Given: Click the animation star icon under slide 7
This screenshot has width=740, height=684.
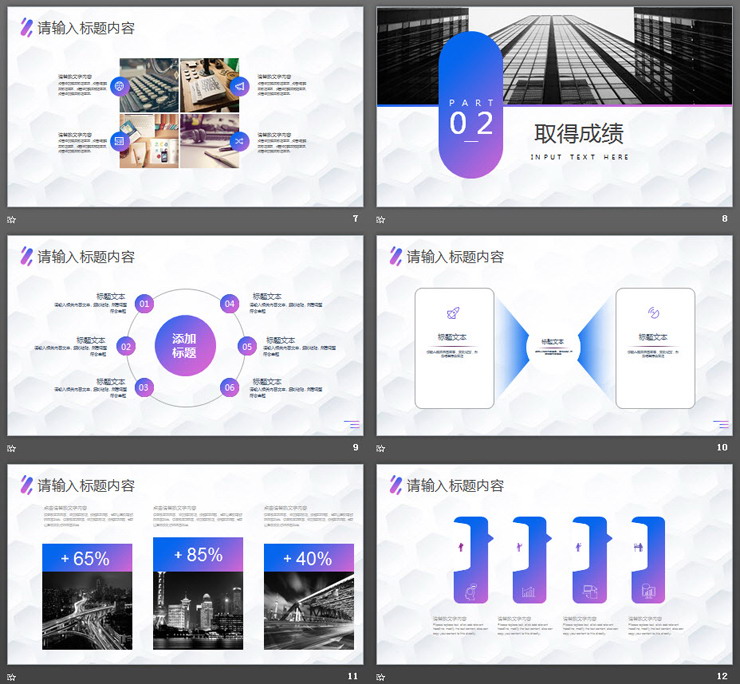Looking at the screenshot, I should (12, 220).
